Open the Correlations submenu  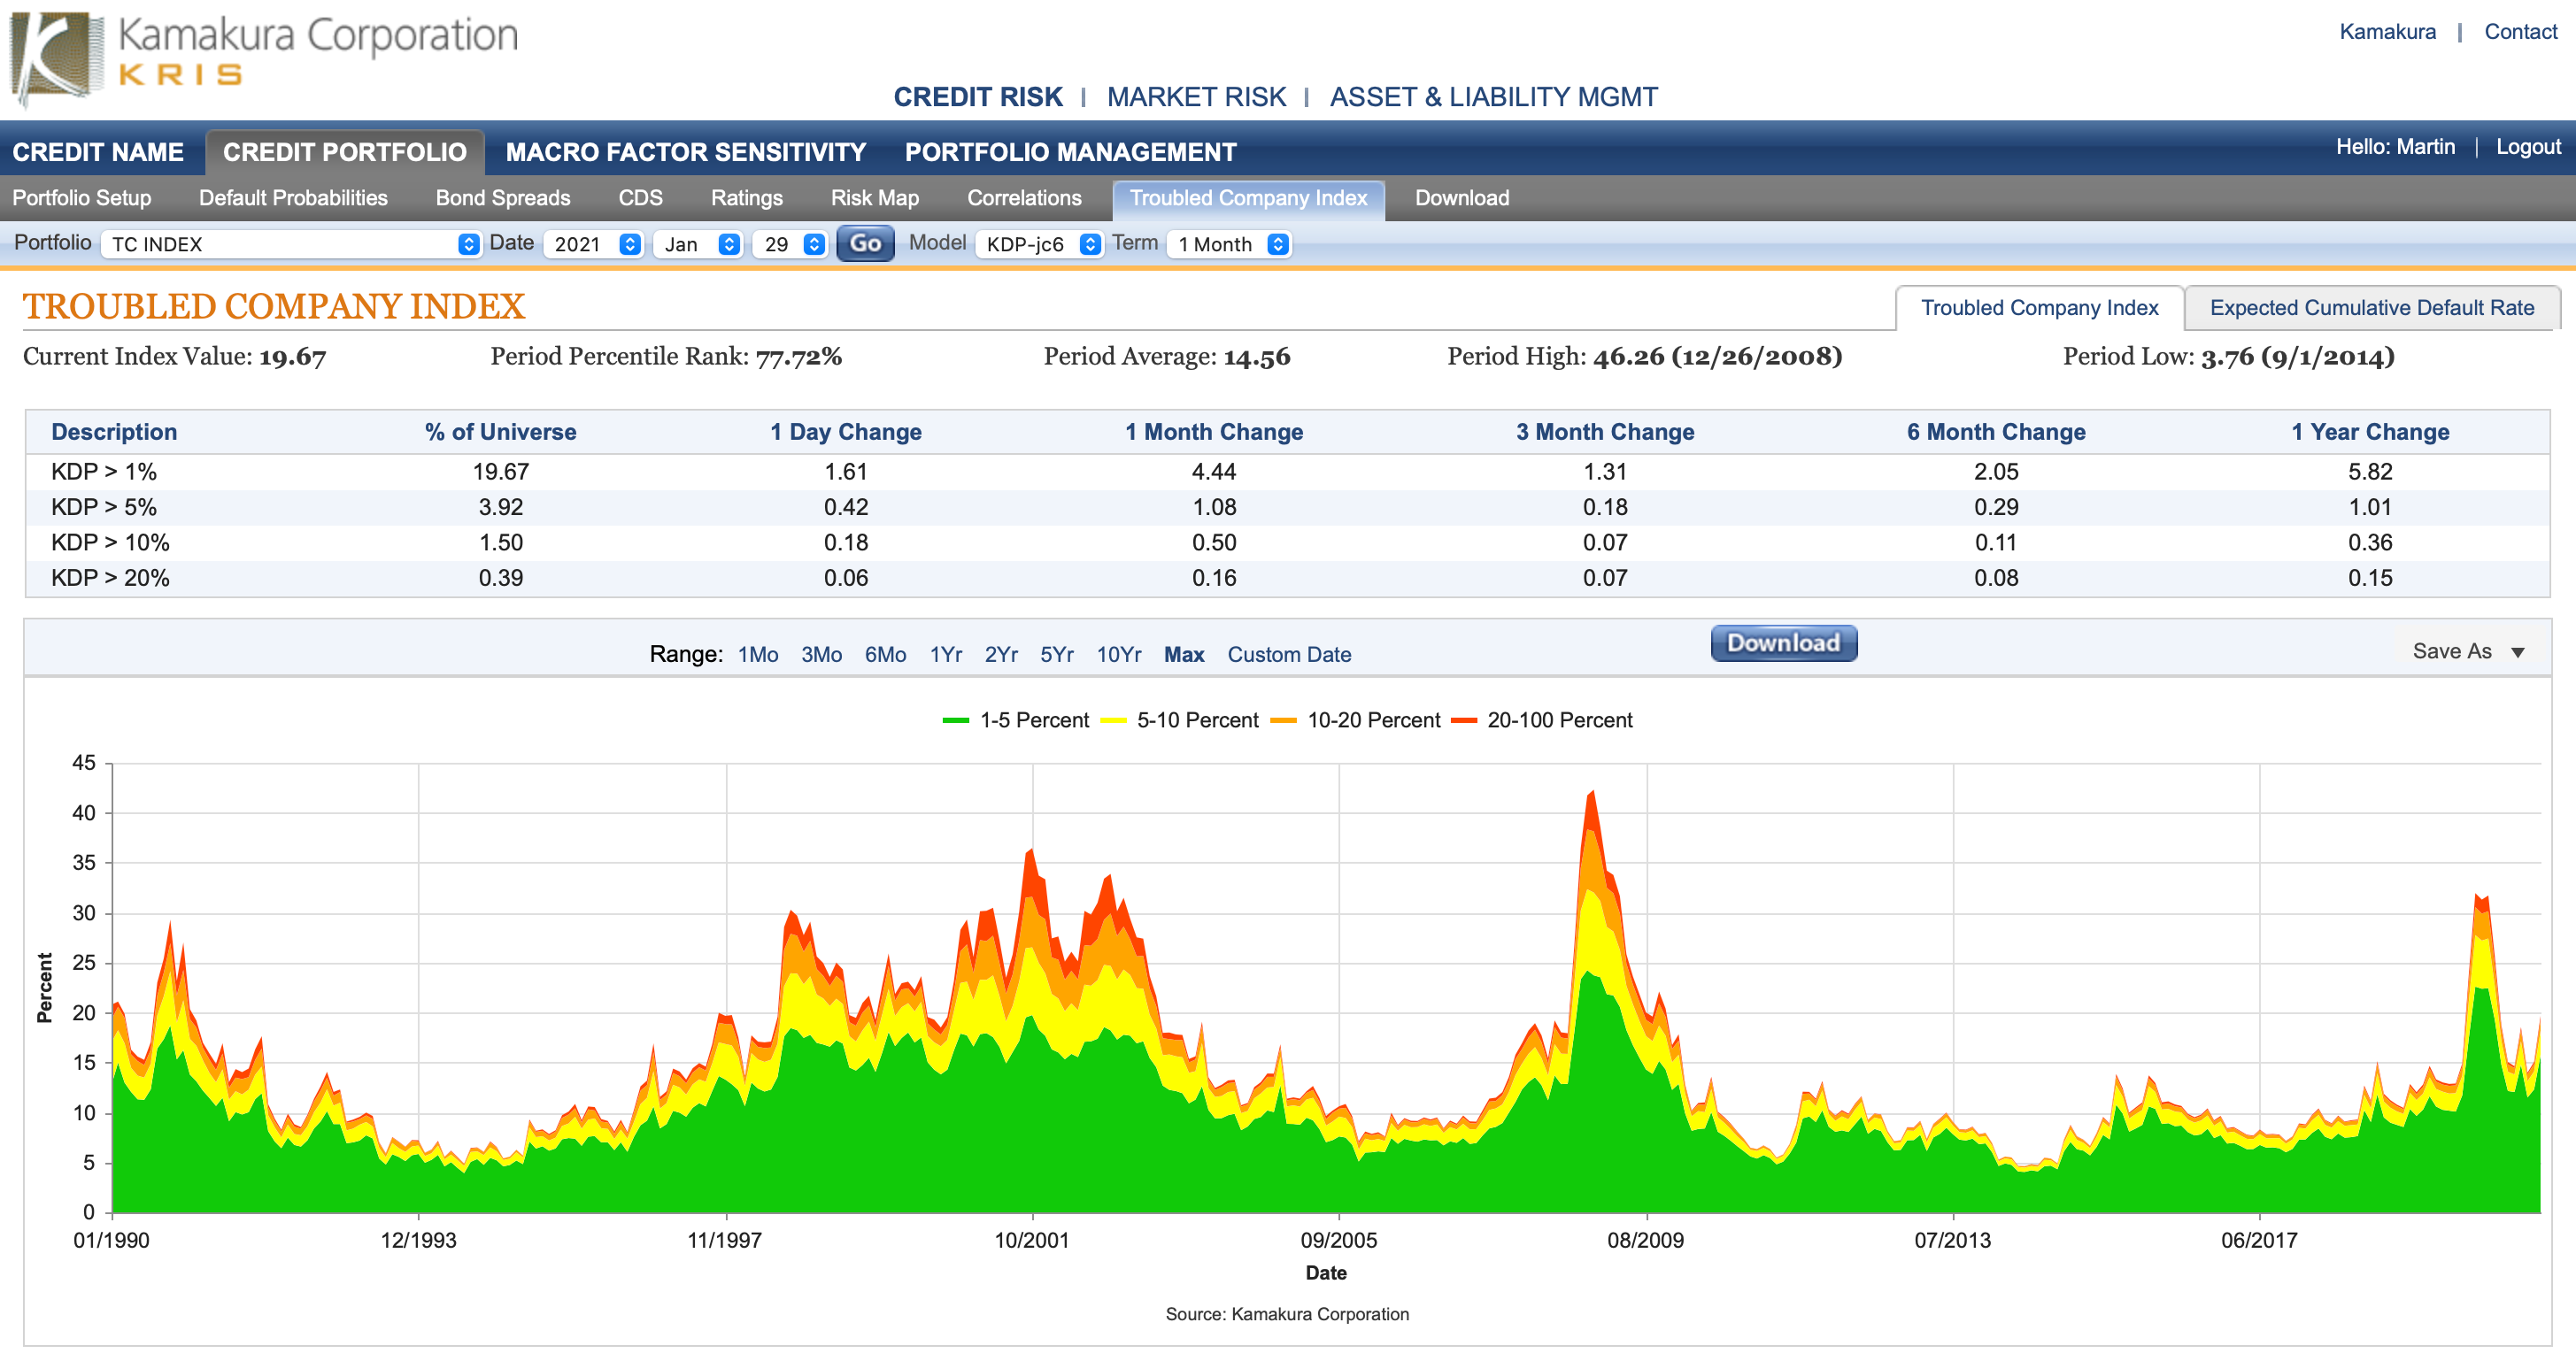point(1024,198)
